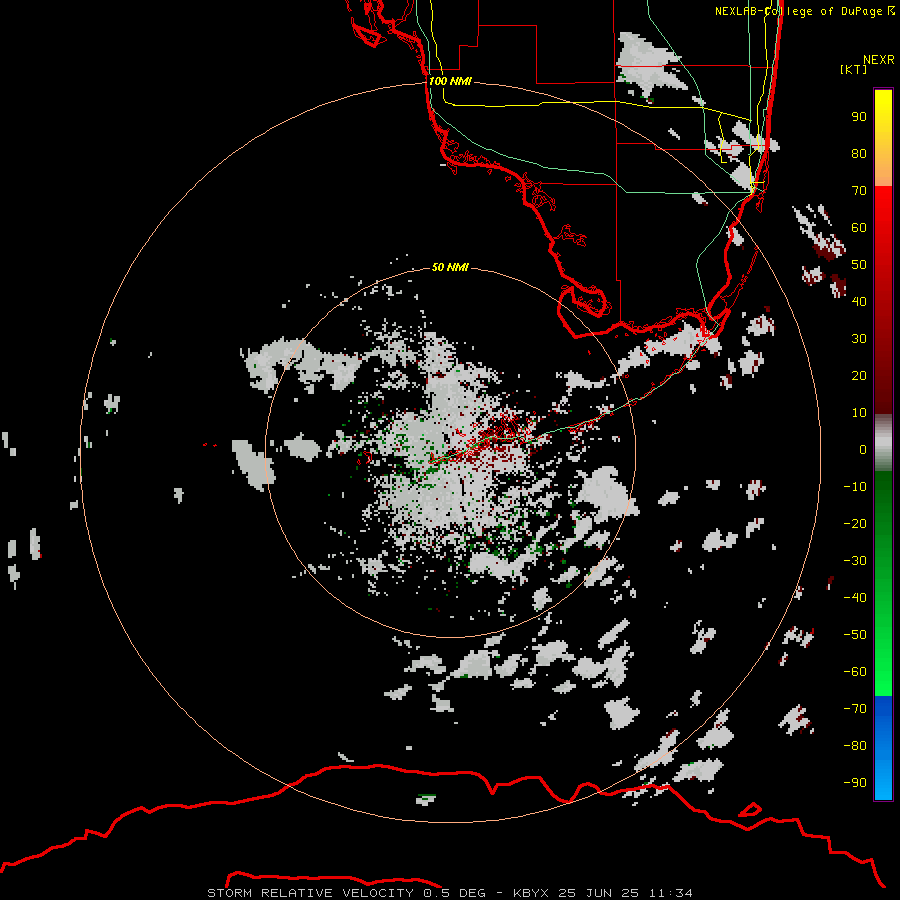This screenshot has height=900, width=900.
Task: Click the blue segment of color bar
Action: (x=883, y=748)
